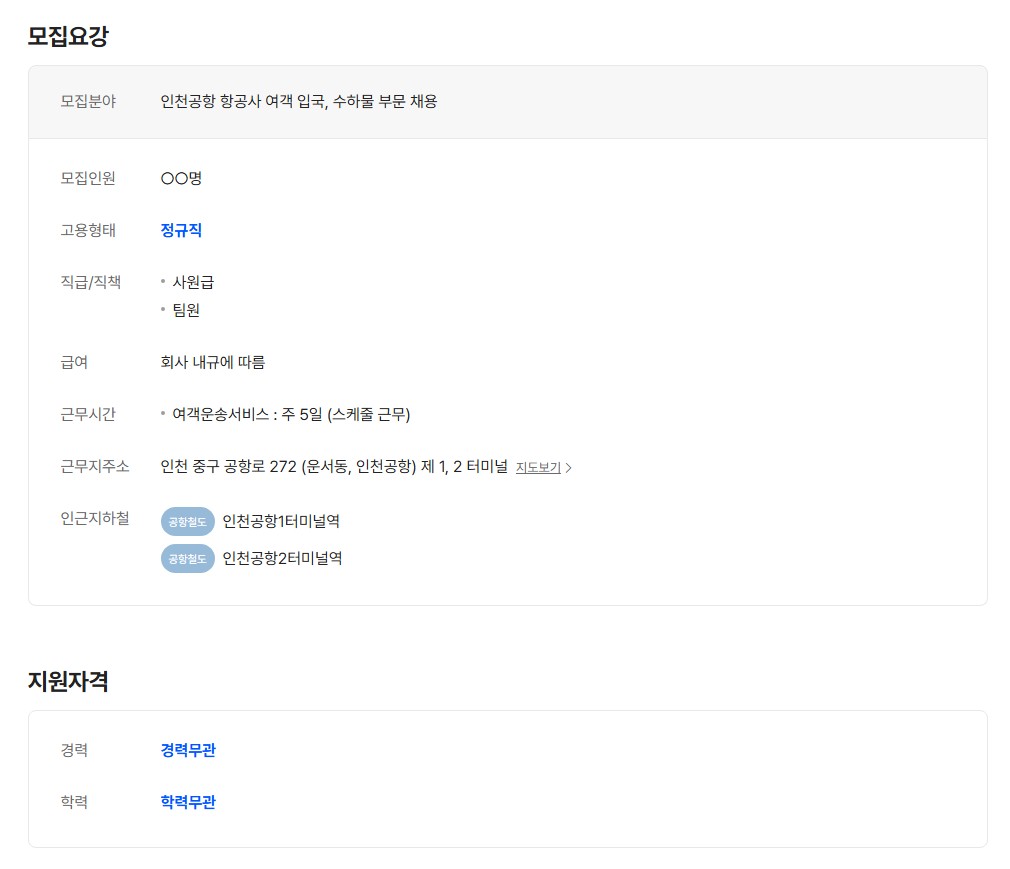
Task: Click the 근무지주소 row label
Action: pyautogui.click(x=95, y=466)
